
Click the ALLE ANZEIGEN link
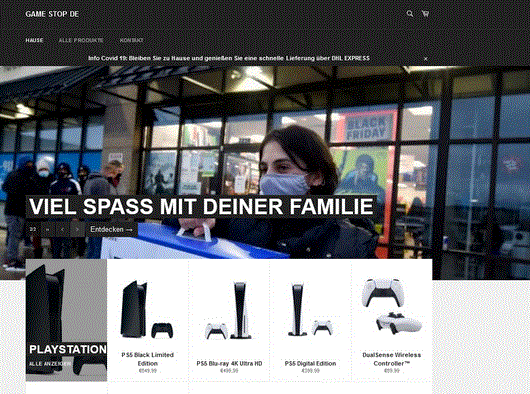50,364
